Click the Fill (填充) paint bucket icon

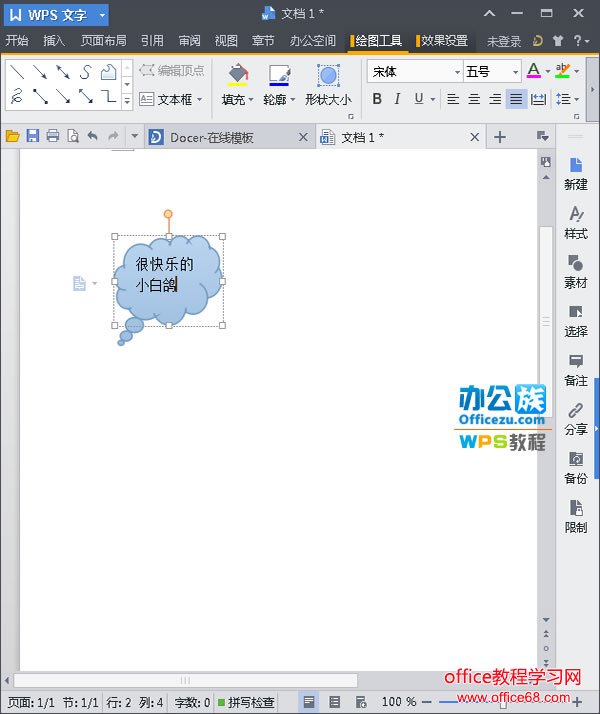tap(237, 75)
